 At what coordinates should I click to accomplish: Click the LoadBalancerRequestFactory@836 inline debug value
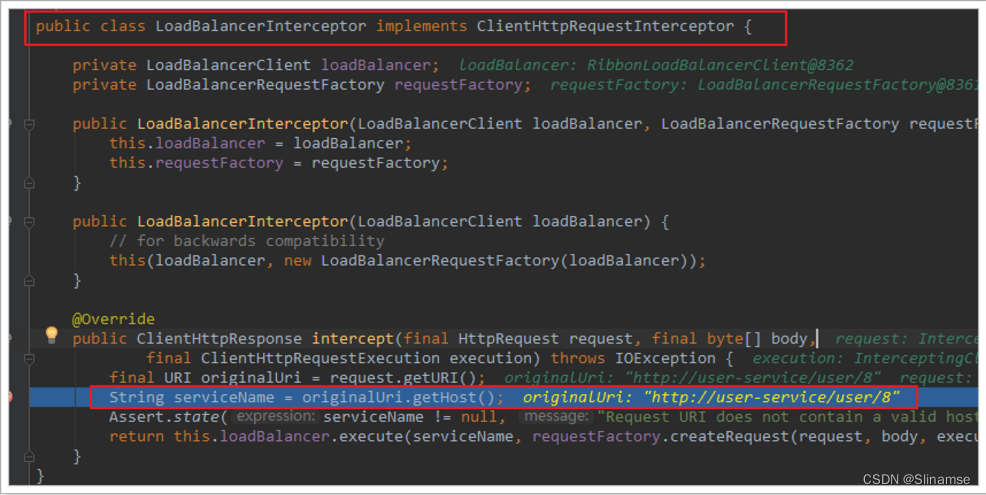pyautogui.click(x=838, y=85)
